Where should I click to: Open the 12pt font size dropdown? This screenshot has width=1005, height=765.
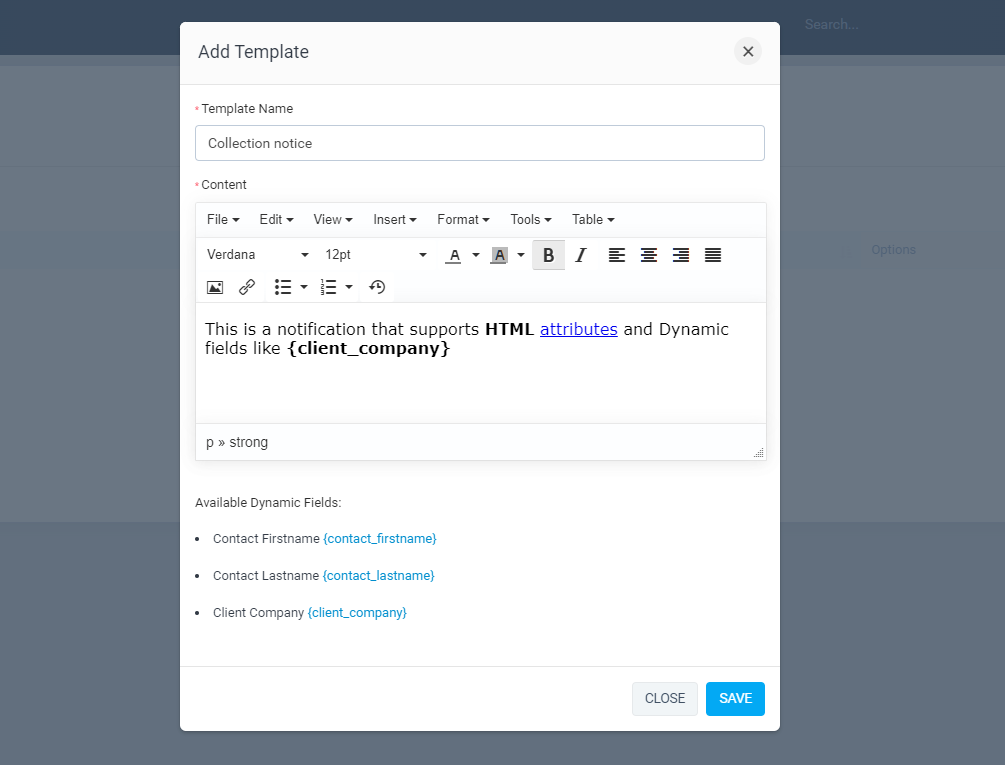[375, 255]
